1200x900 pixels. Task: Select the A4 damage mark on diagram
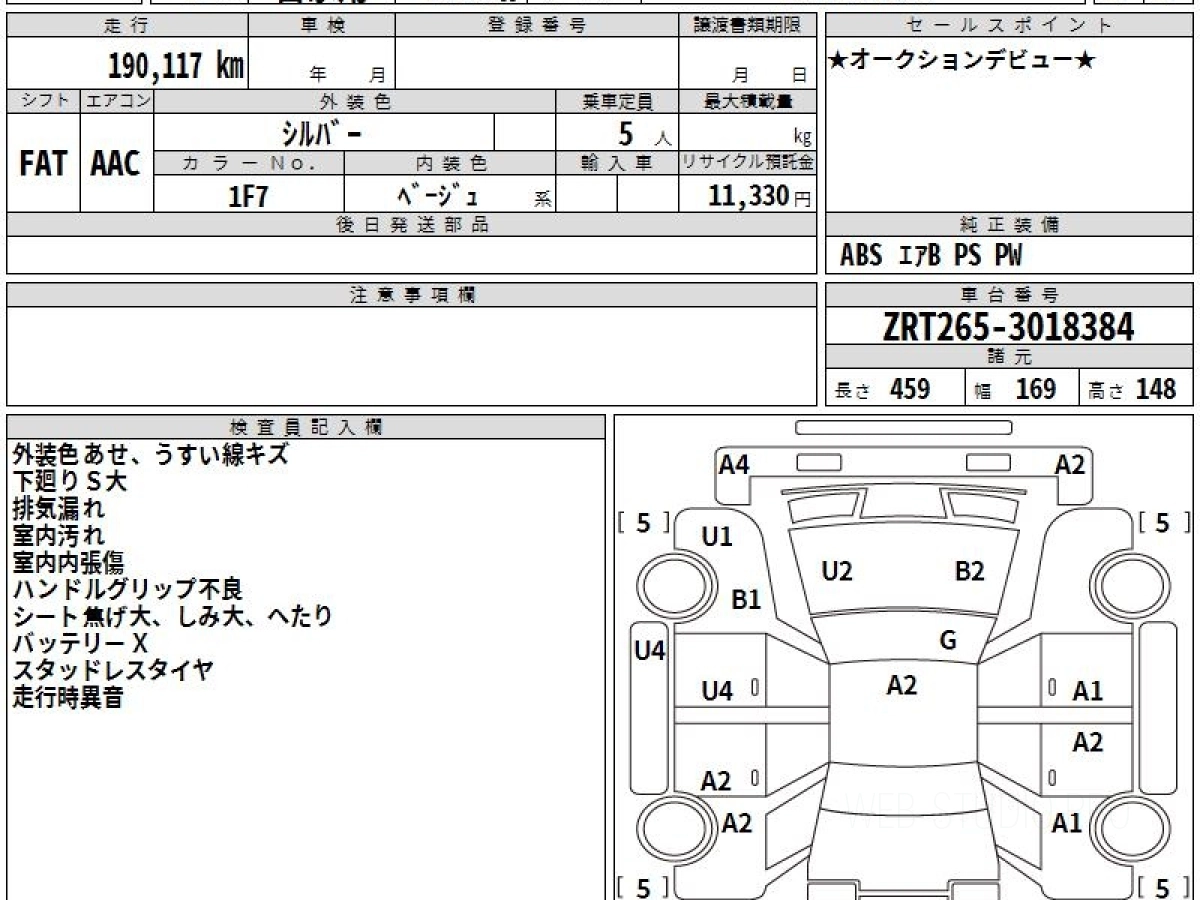pos(734,464)
